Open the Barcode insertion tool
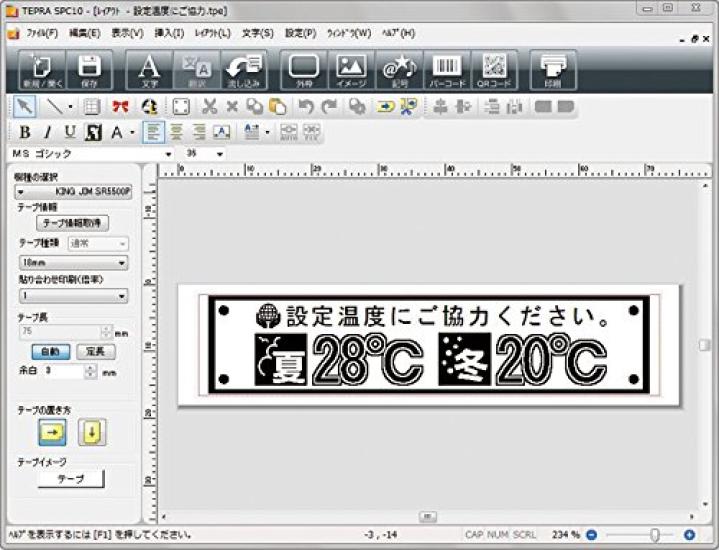719x550 pixels. pyautogui.click(x=447, y=70)
